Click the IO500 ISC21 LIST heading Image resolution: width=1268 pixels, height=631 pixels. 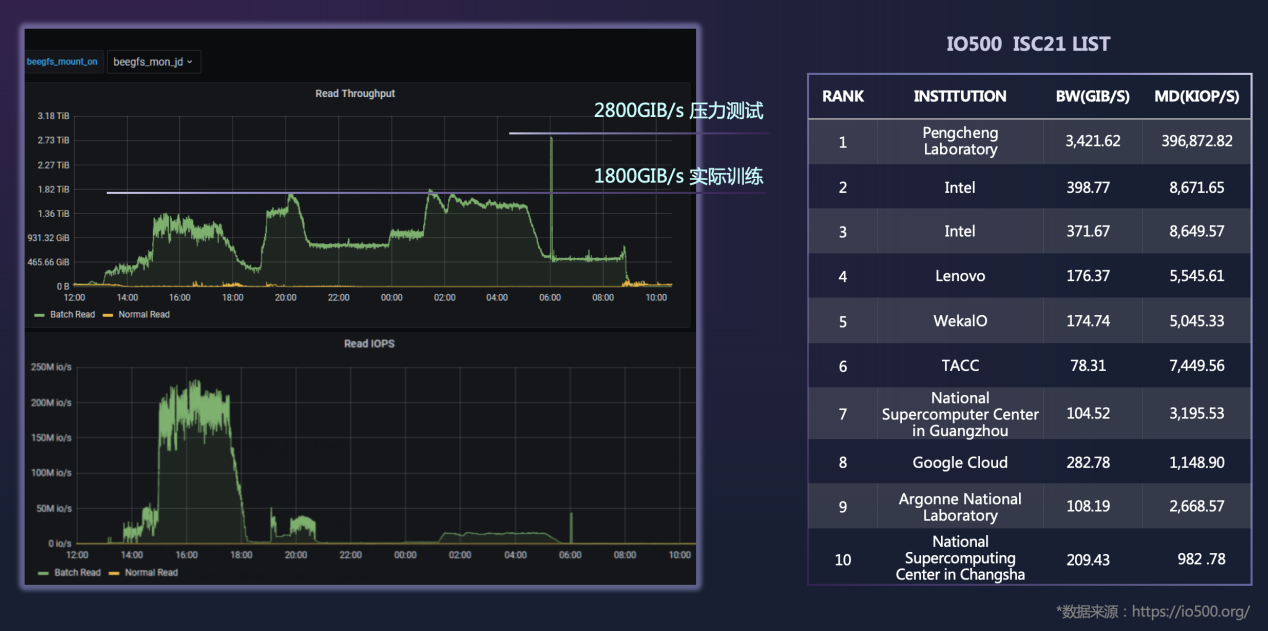pyautogui.click(x=1028, y=45)
